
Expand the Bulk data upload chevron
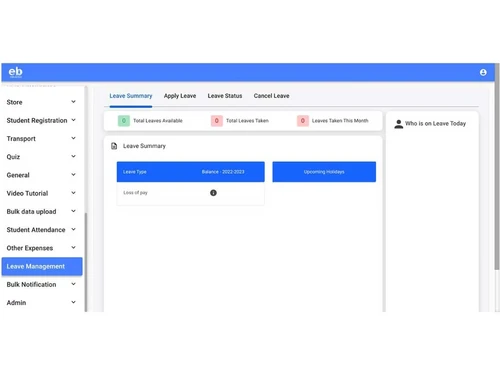[73, 211]
